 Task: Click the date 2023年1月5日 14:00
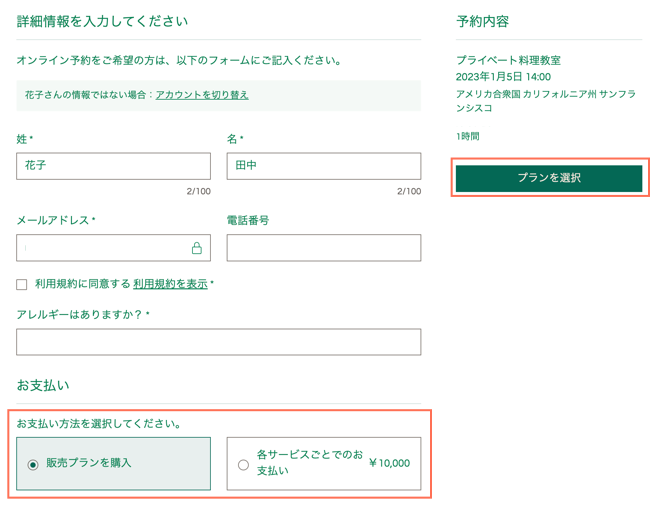[503, 77]
